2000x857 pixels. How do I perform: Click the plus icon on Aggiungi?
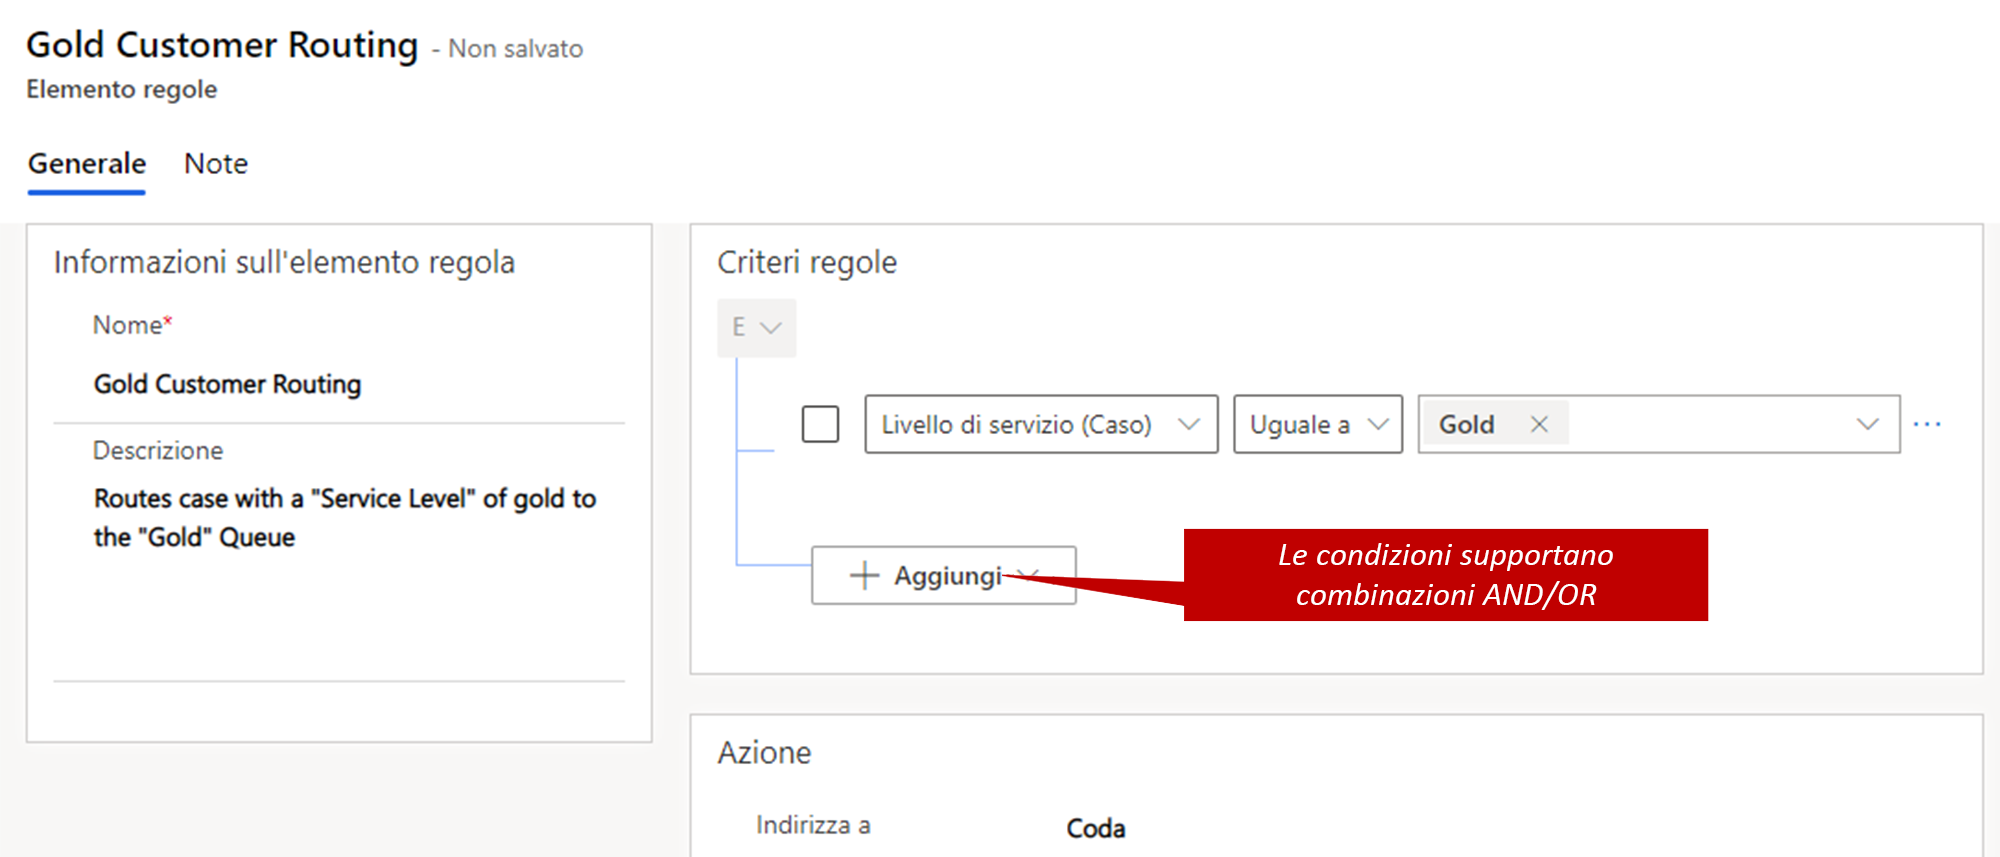[x=864, y=575]
